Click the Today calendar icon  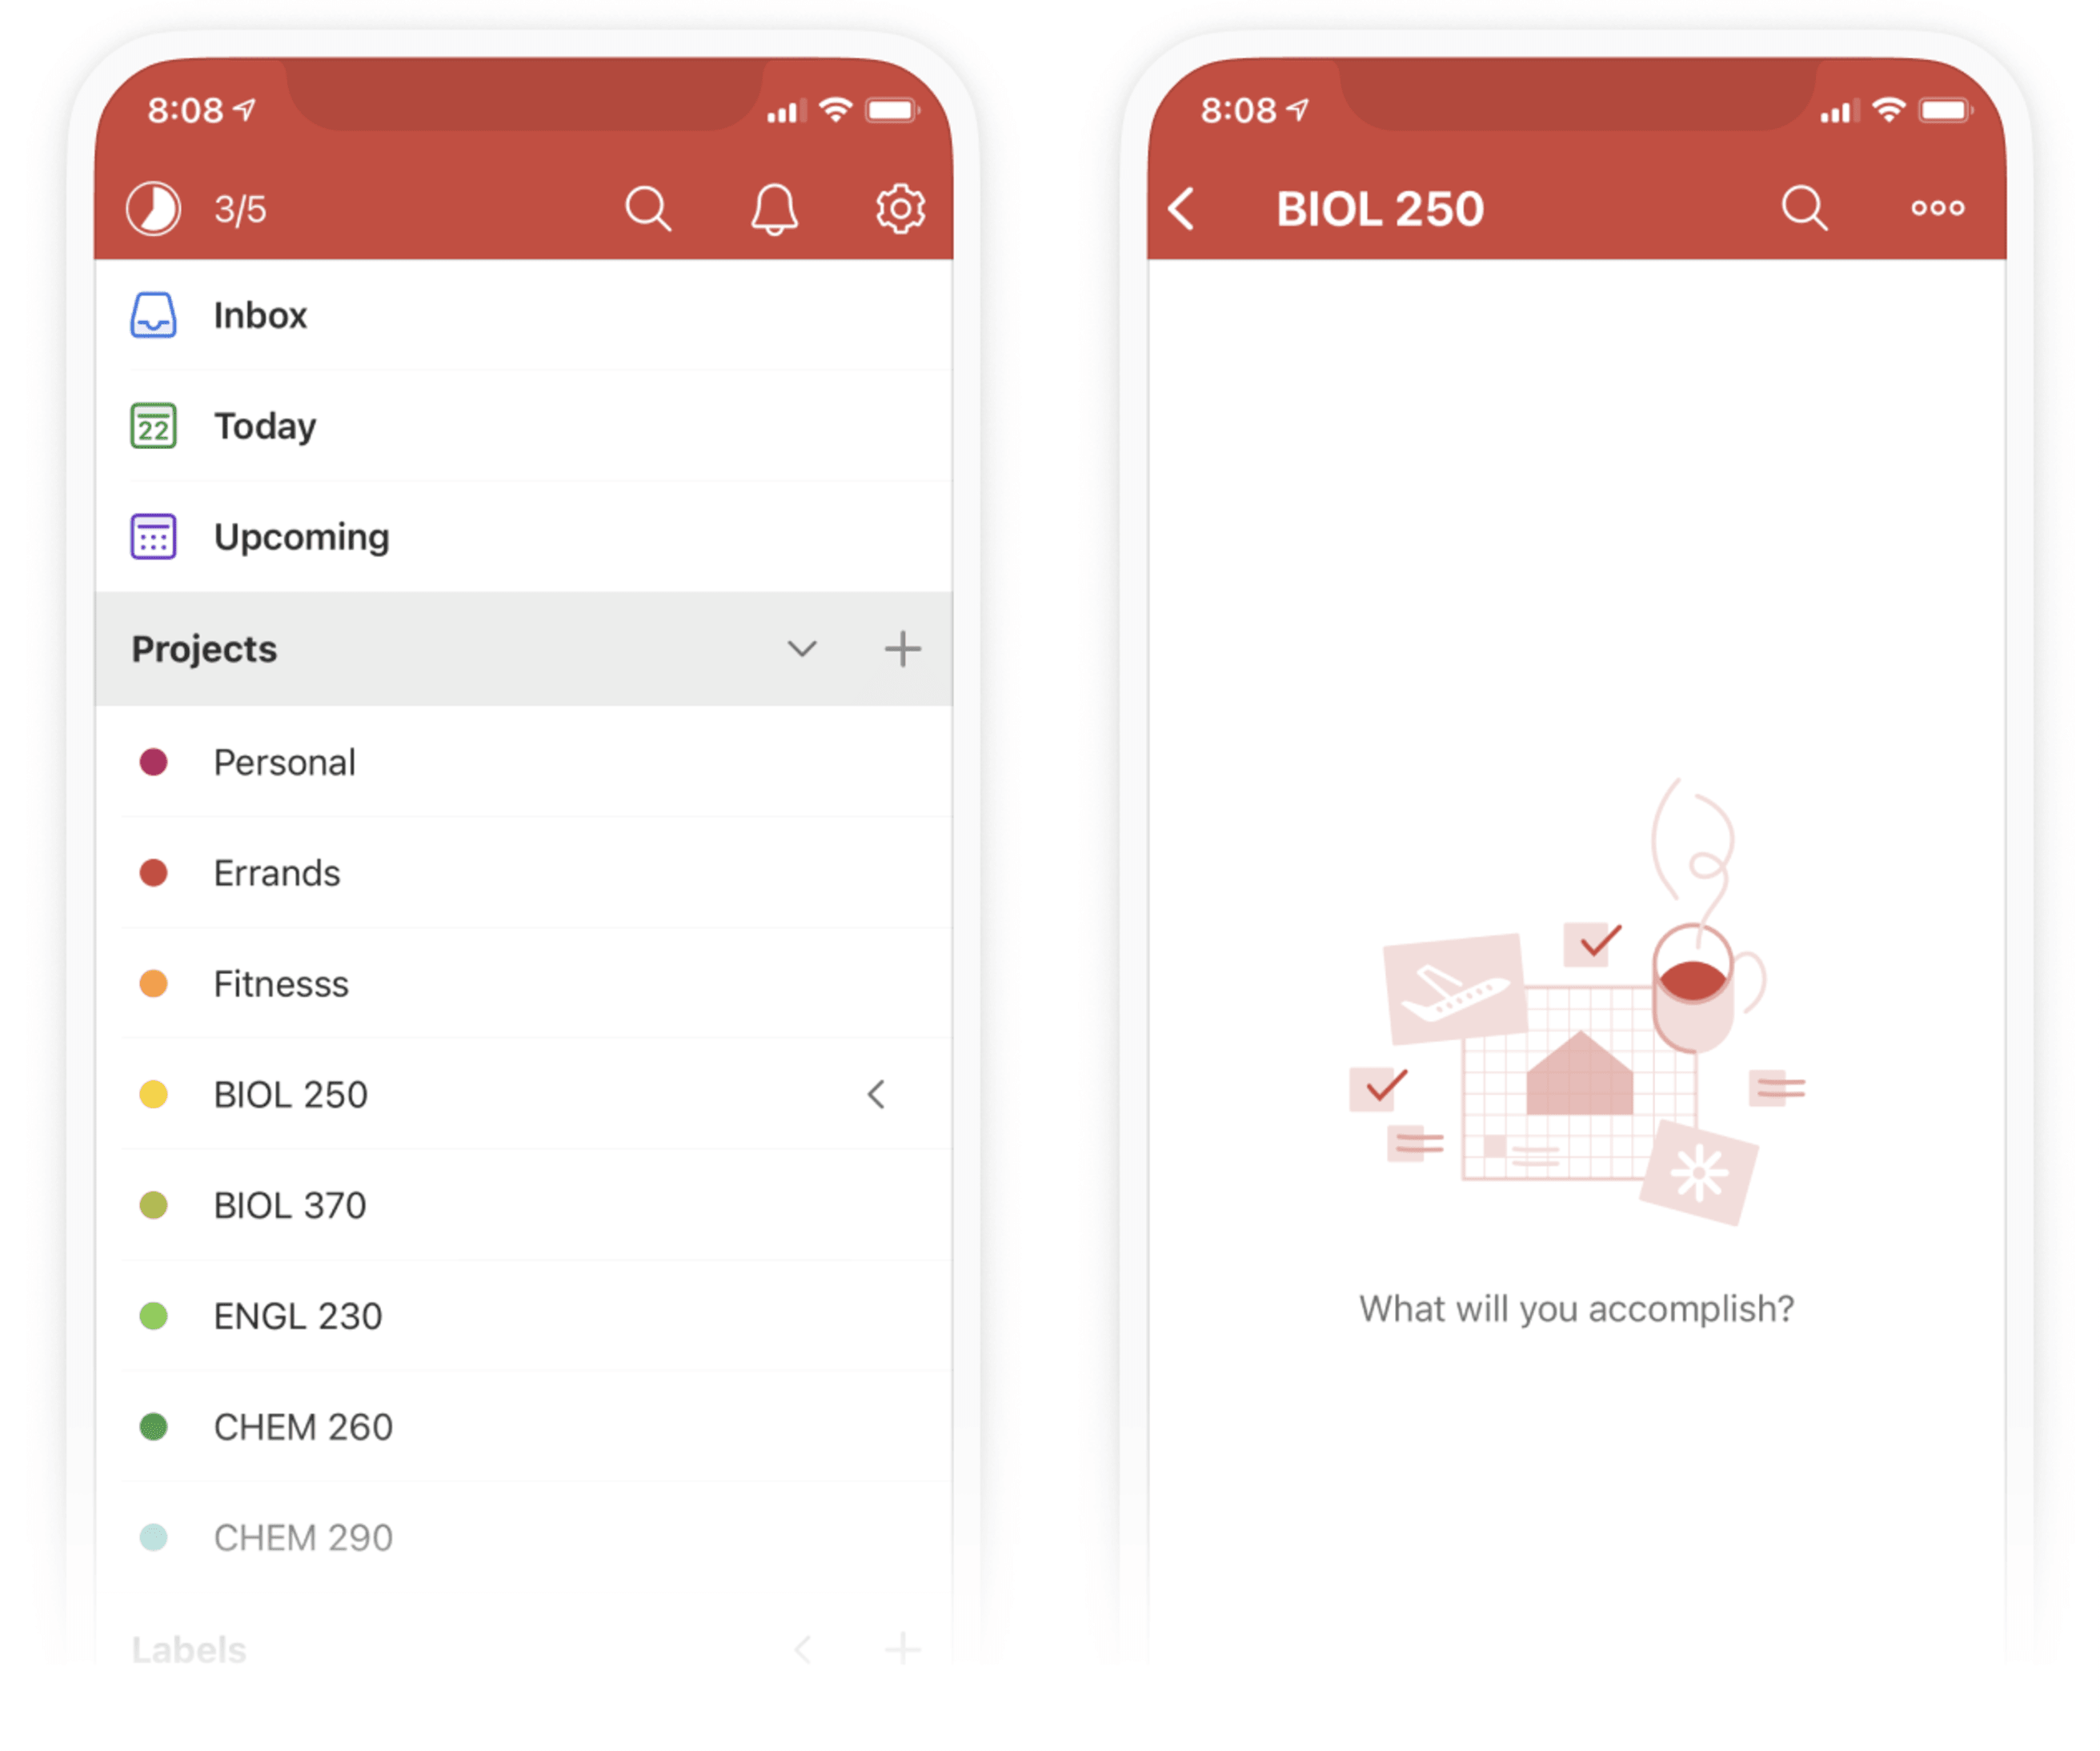click(x=155, y=424)
